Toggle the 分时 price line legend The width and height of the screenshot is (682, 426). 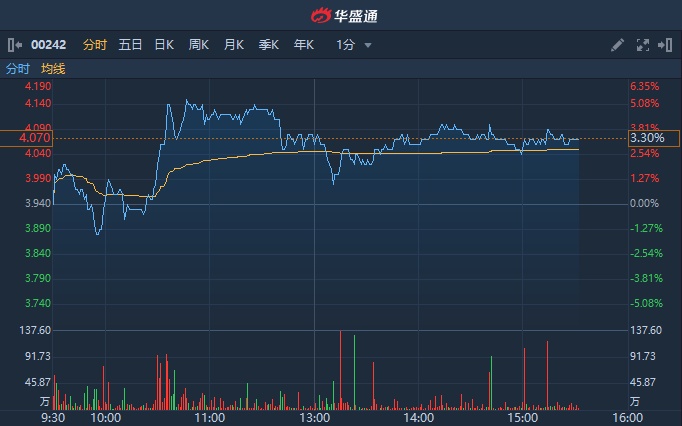[18, 69]
